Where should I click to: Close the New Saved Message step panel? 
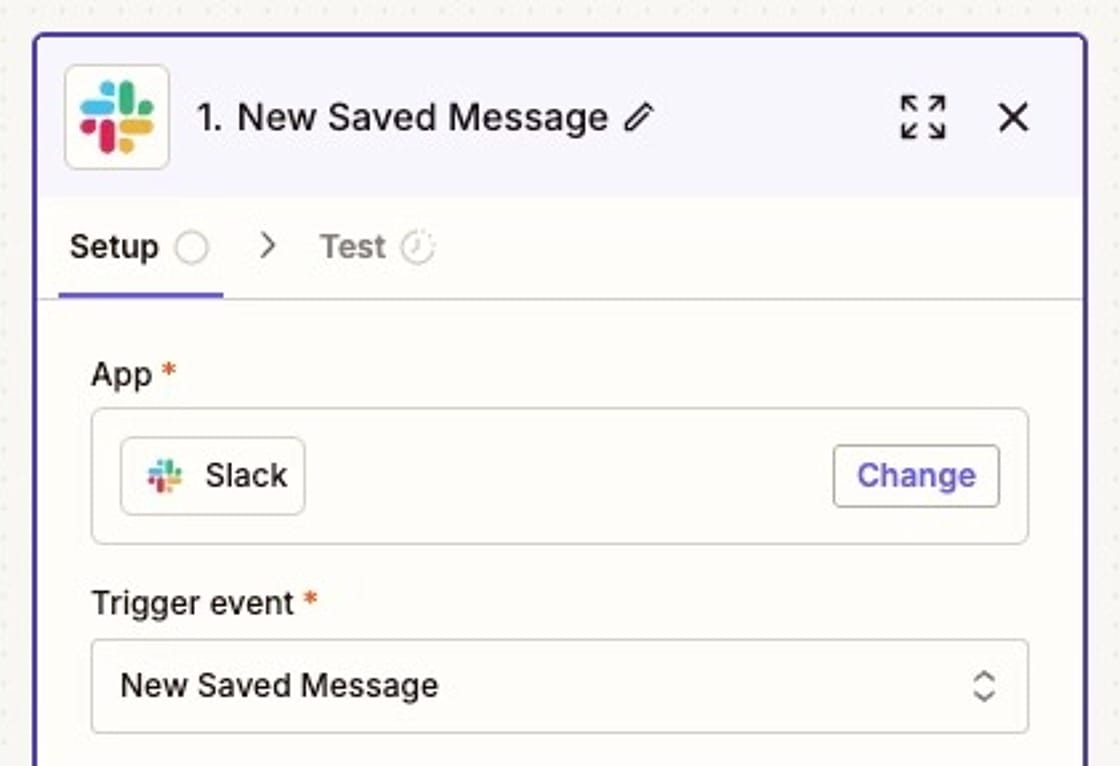pyautogui.click(x=1013, y=117)
